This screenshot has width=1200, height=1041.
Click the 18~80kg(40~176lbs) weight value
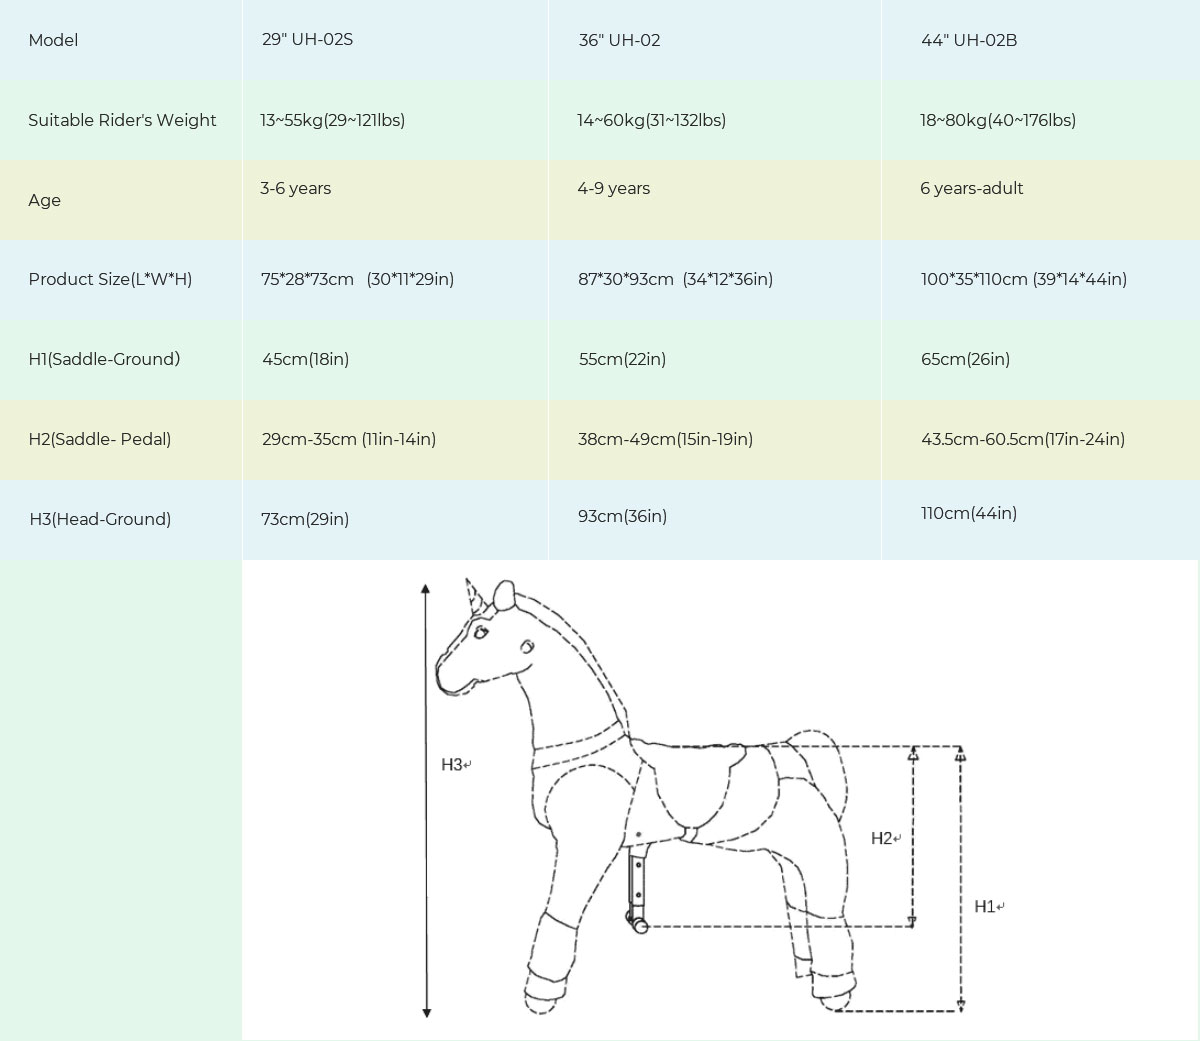pyautogui.click(x=998, y=120)
